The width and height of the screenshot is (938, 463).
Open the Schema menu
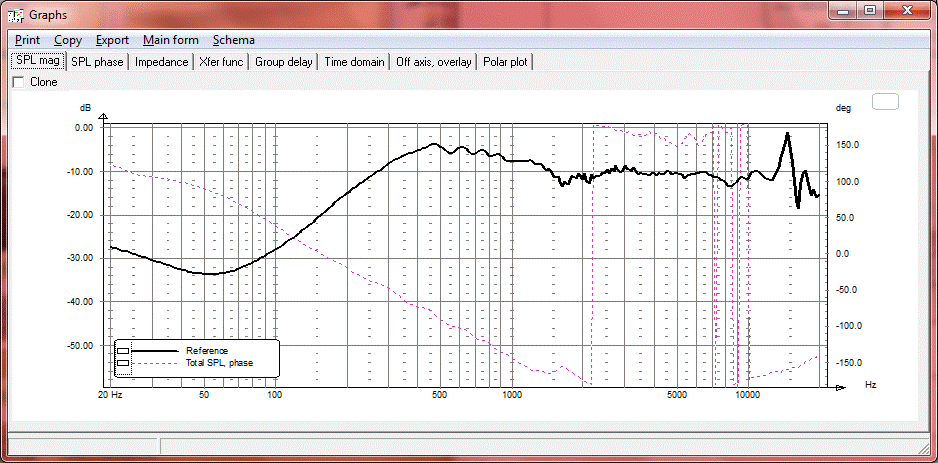coord(233,40)
